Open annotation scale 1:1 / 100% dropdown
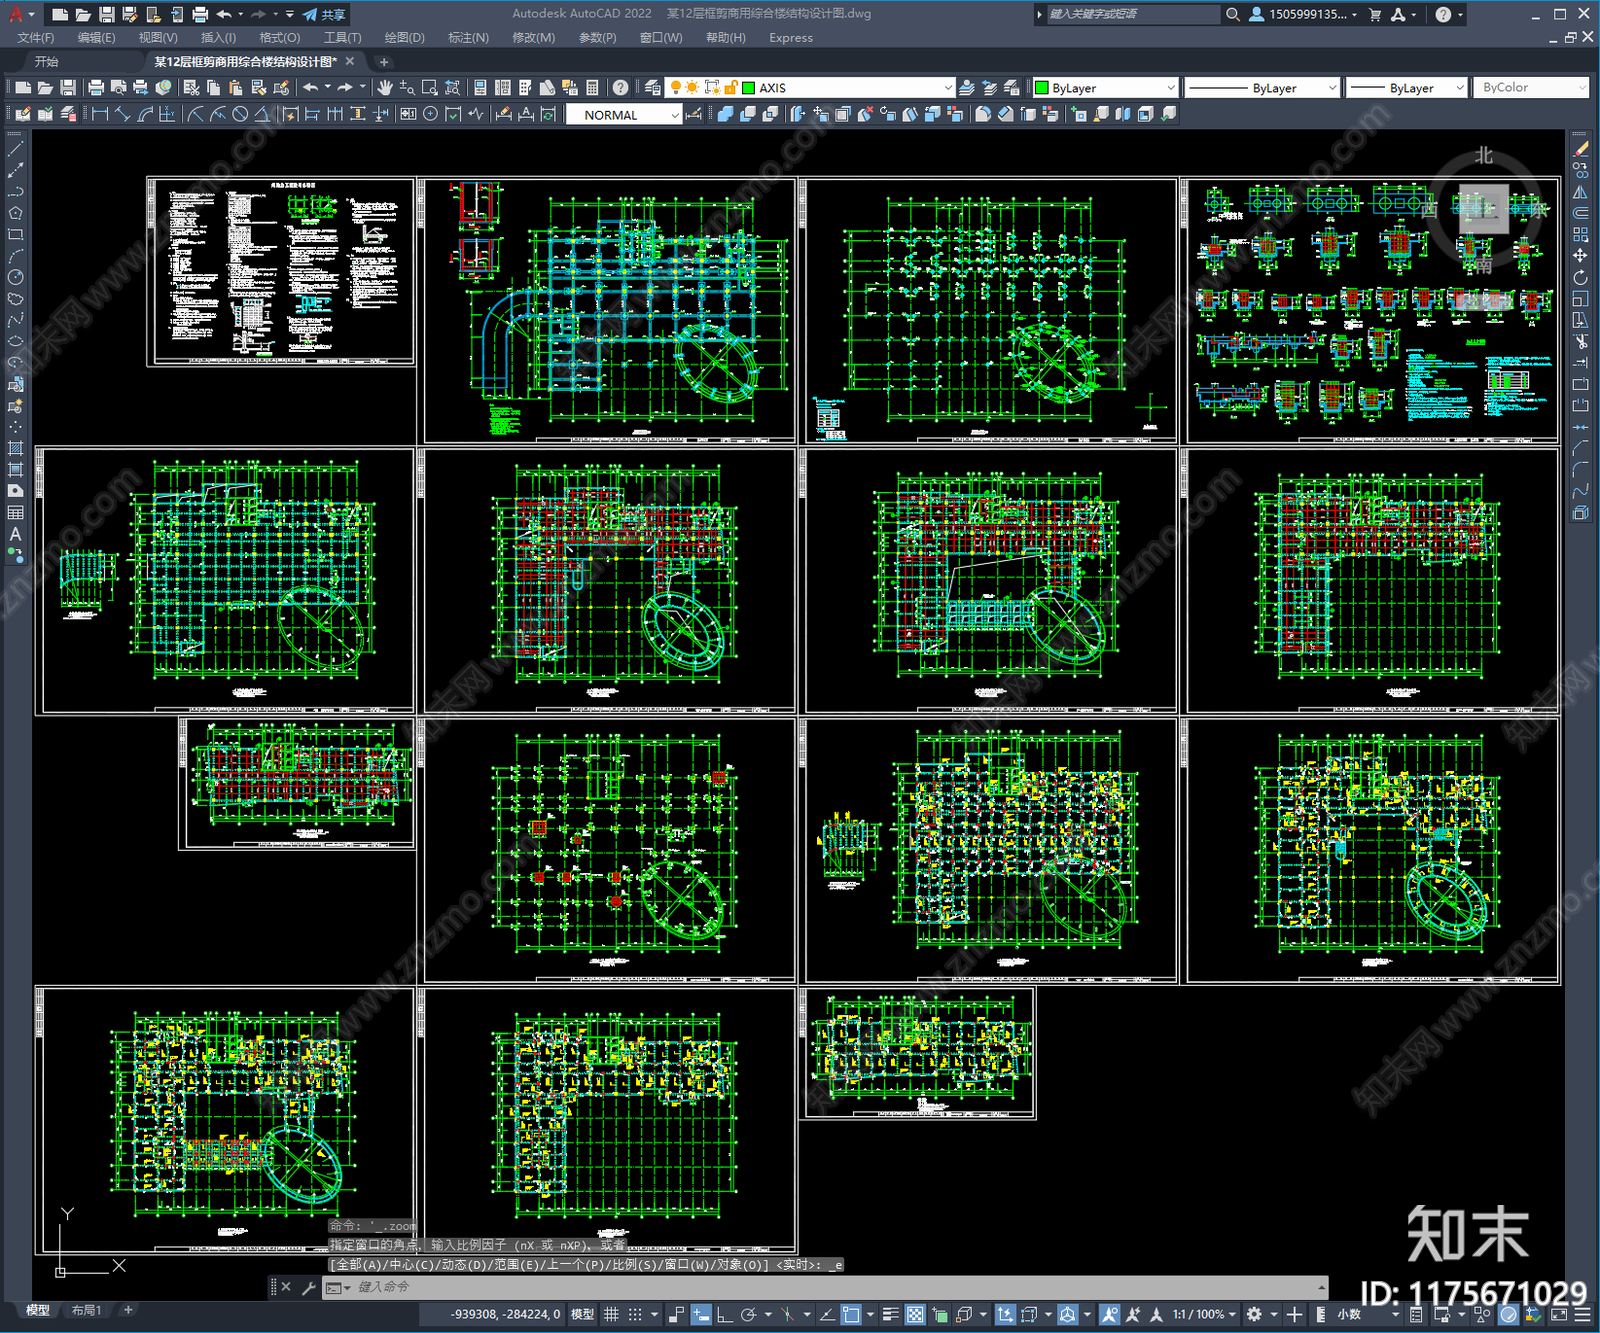The image size is (1600, 1333). (1204, 1314)
